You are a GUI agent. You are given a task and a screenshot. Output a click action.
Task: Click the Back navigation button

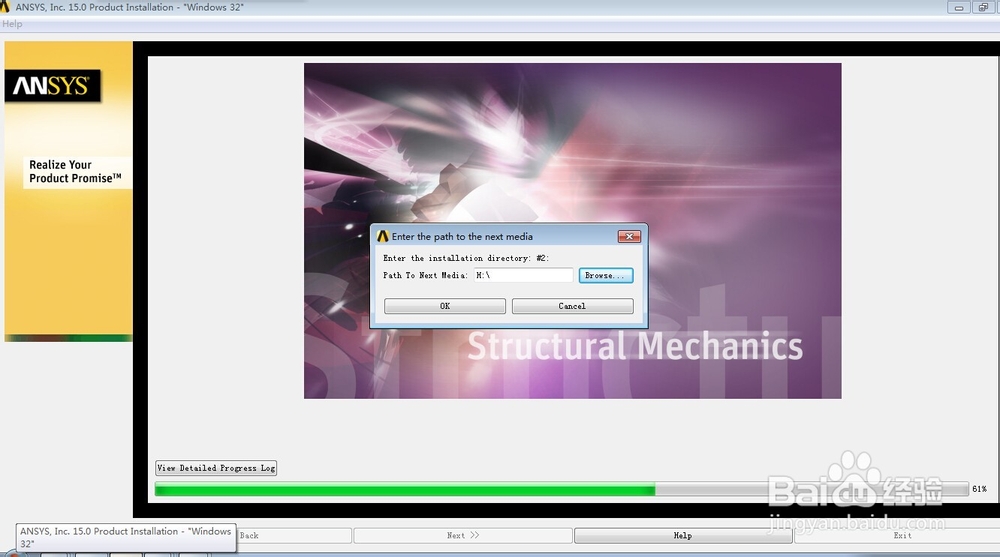[293, 535]
